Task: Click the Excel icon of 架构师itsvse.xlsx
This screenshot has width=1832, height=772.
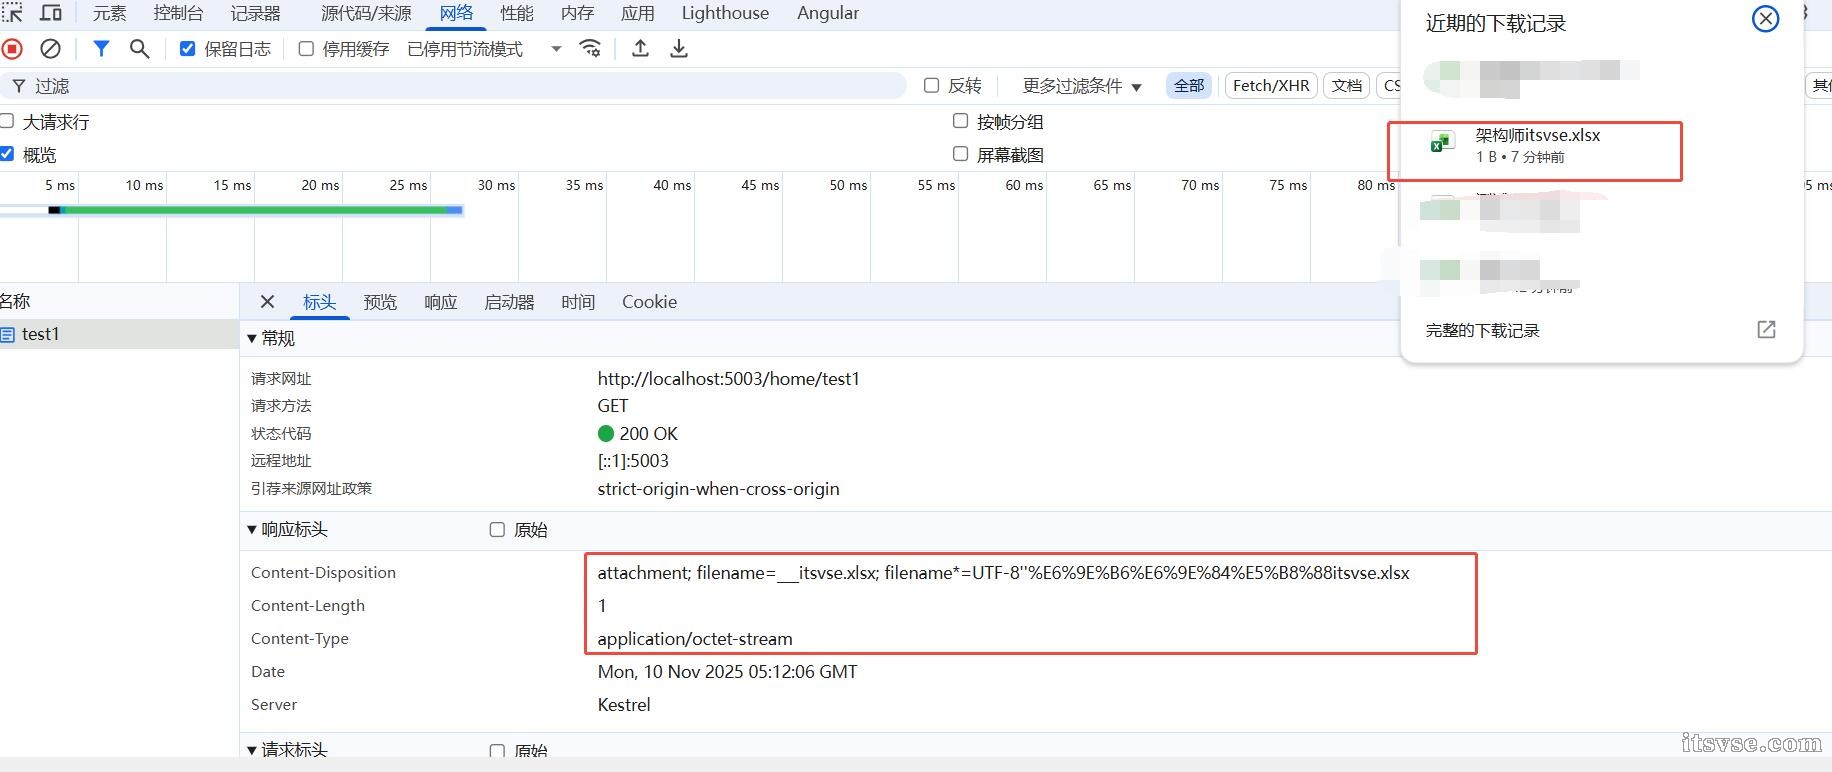Action: click(x=1441, y=143)
